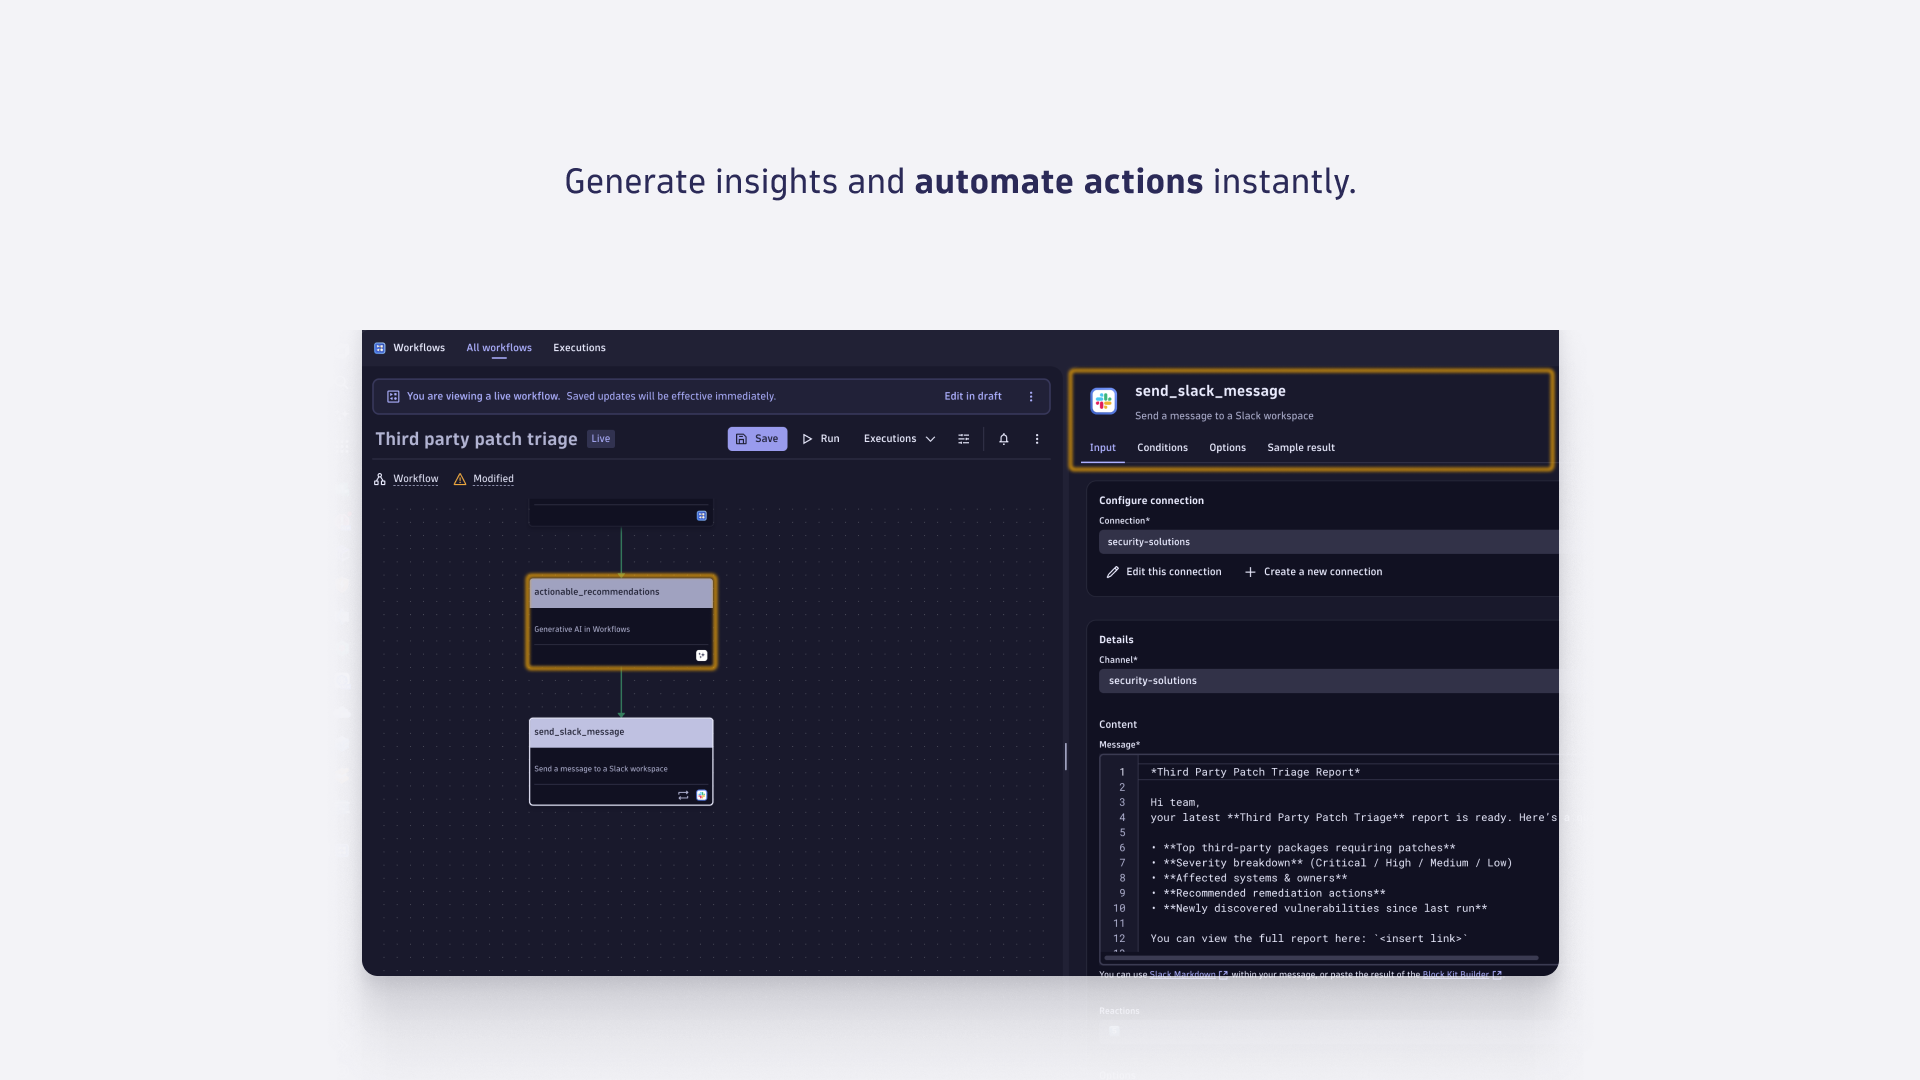Click the Edit in draft button
Image resolution: width=1920 pixels, height=1080 pixels.
tap(972, 396)
